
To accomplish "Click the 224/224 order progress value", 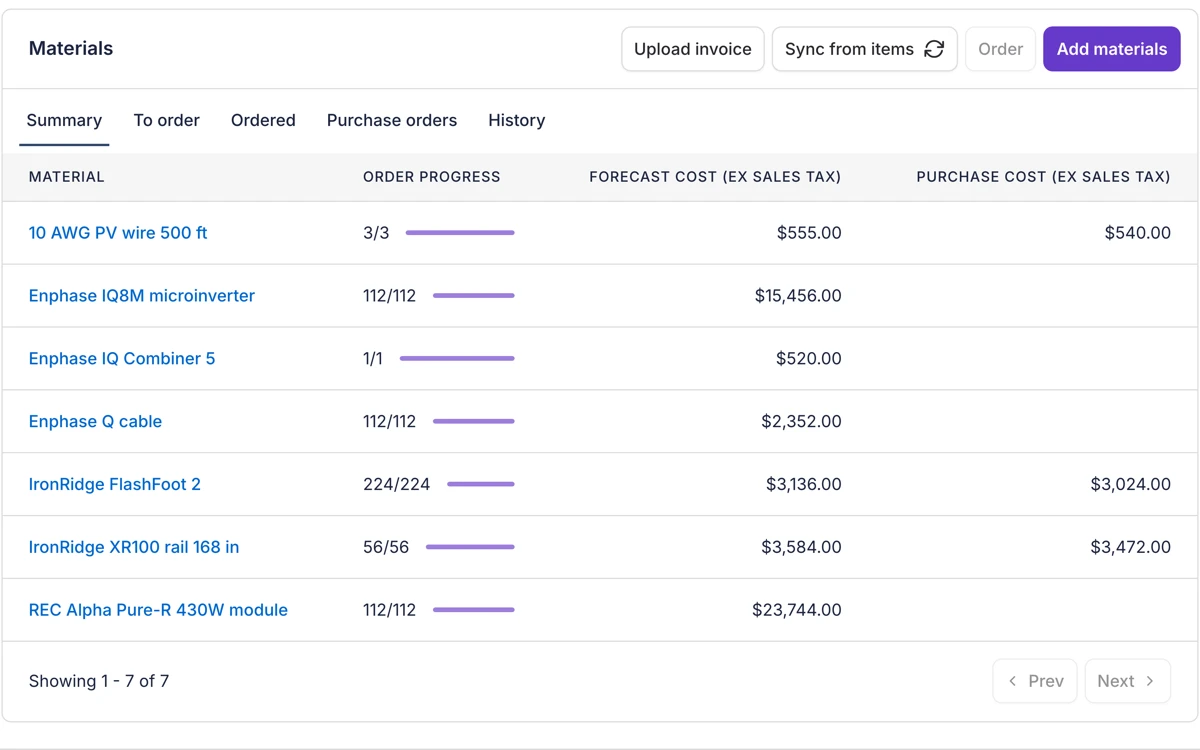I will coord(397,484).
